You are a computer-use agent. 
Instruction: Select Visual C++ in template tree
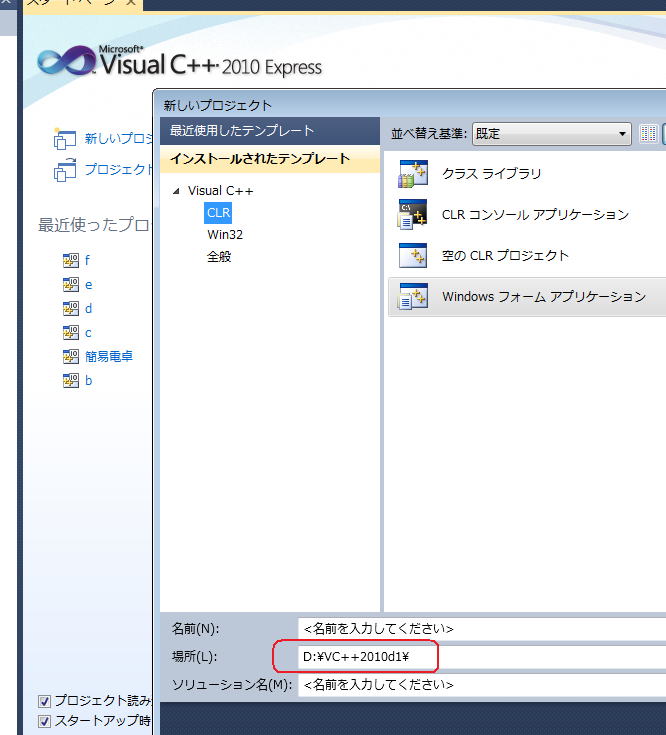tap(220, 191)
